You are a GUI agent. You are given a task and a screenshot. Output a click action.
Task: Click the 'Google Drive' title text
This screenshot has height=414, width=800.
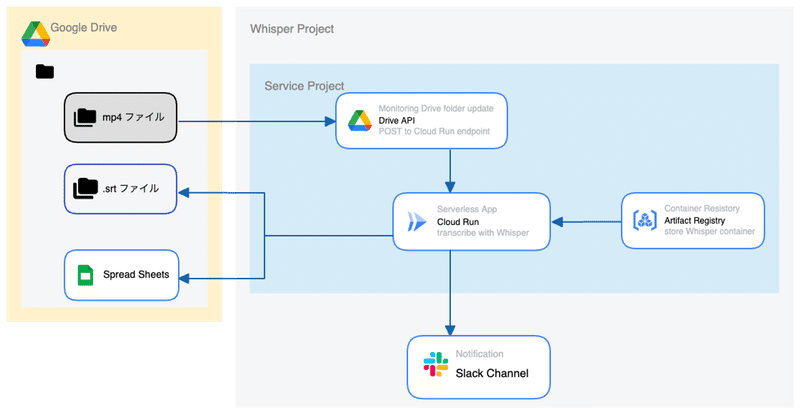pyautogui.click(x=84, y=28)
